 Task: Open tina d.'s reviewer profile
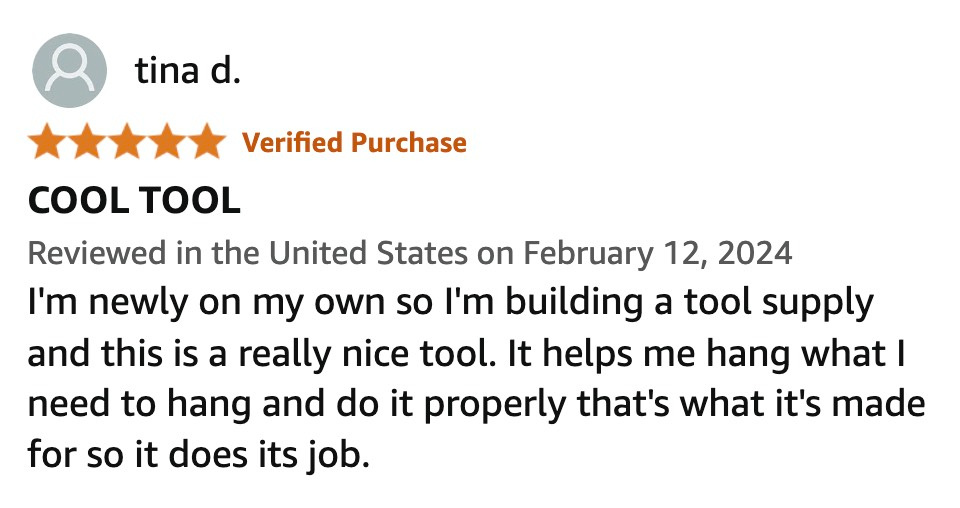click(187, 70)
